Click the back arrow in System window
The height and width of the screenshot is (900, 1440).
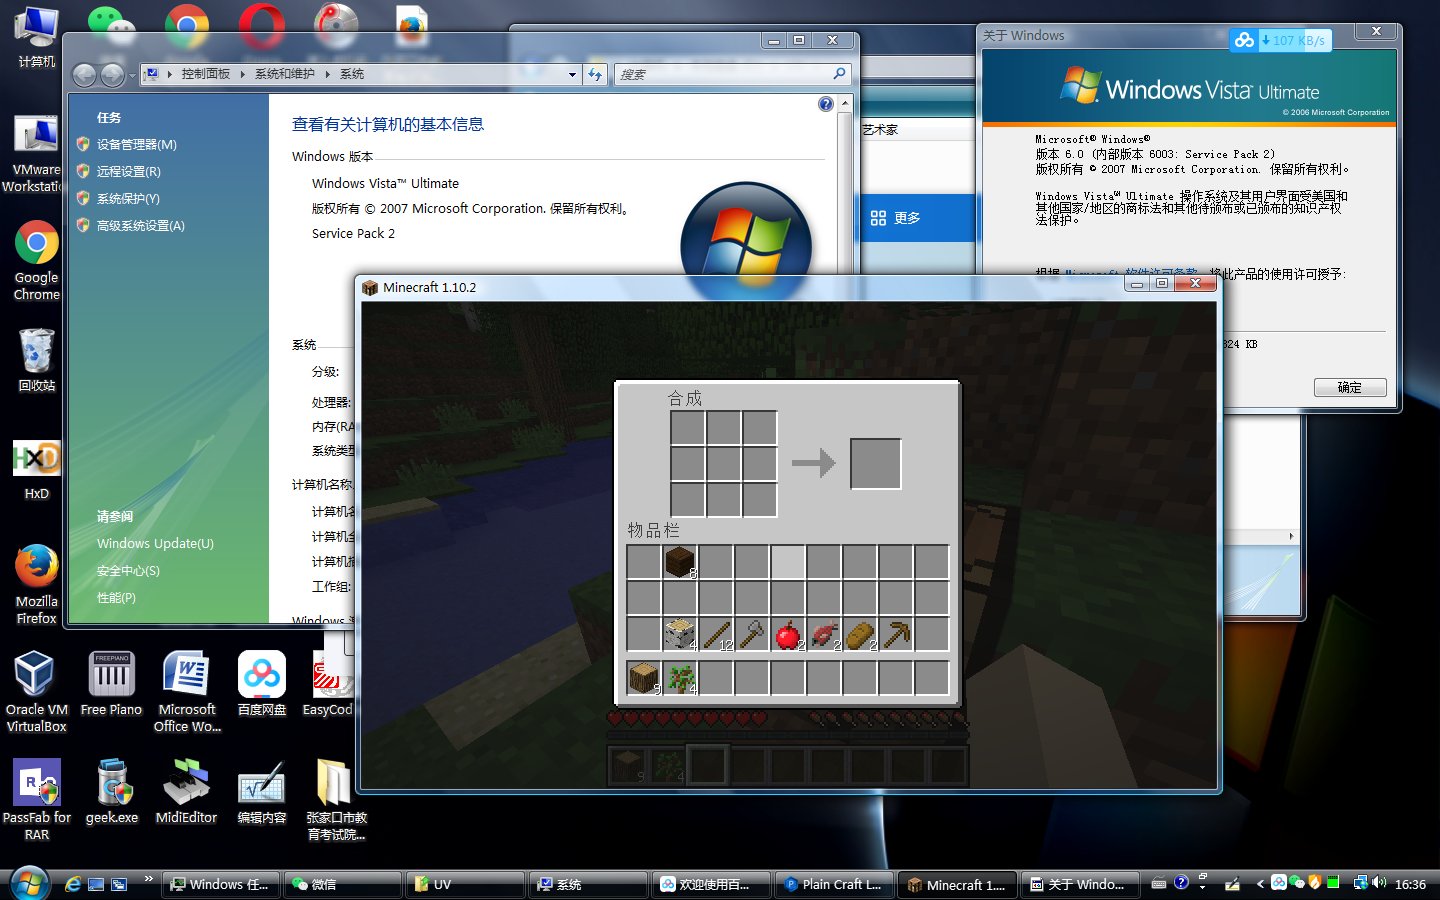point(85,74)
